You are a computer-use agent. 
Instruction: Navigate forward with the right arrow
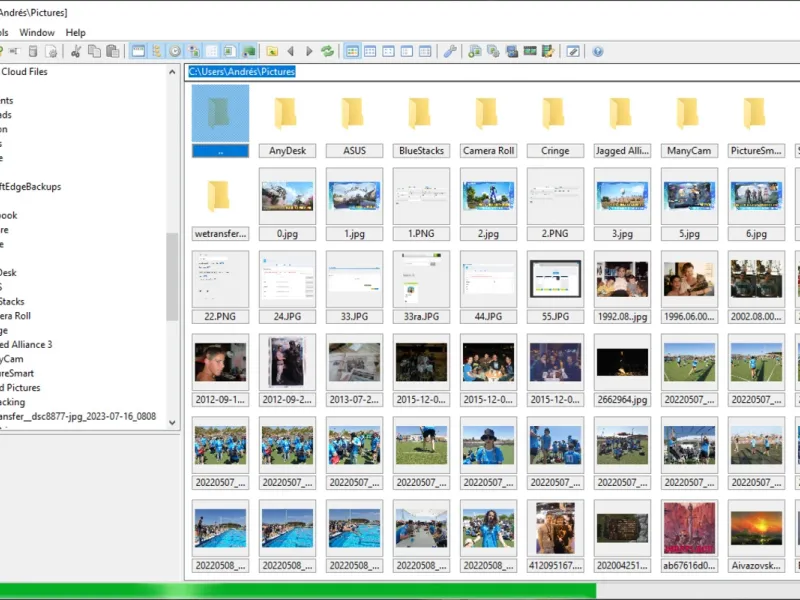tap(309, 51)
